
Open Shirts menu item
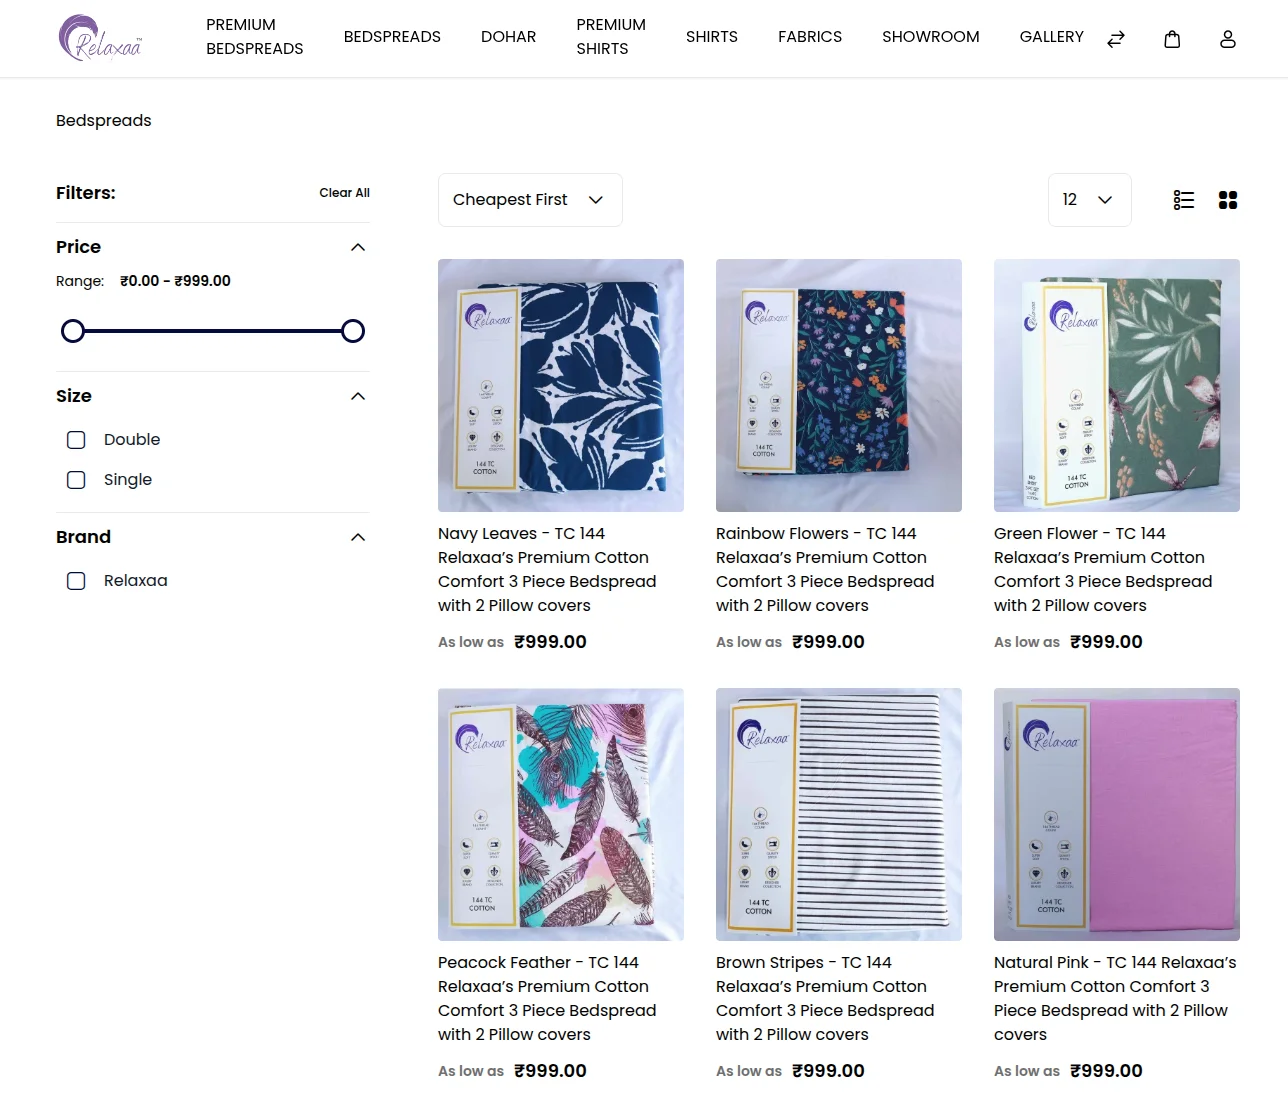712,37
